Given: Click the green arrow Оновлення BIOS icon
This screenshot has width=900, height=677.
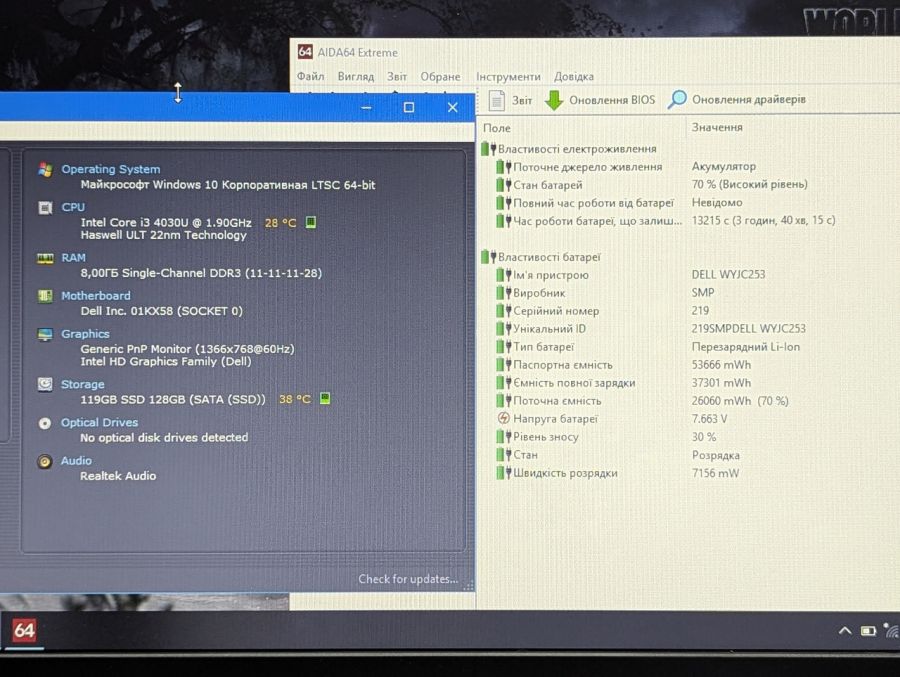Looking at the screenshot, I should pos(554,100).
